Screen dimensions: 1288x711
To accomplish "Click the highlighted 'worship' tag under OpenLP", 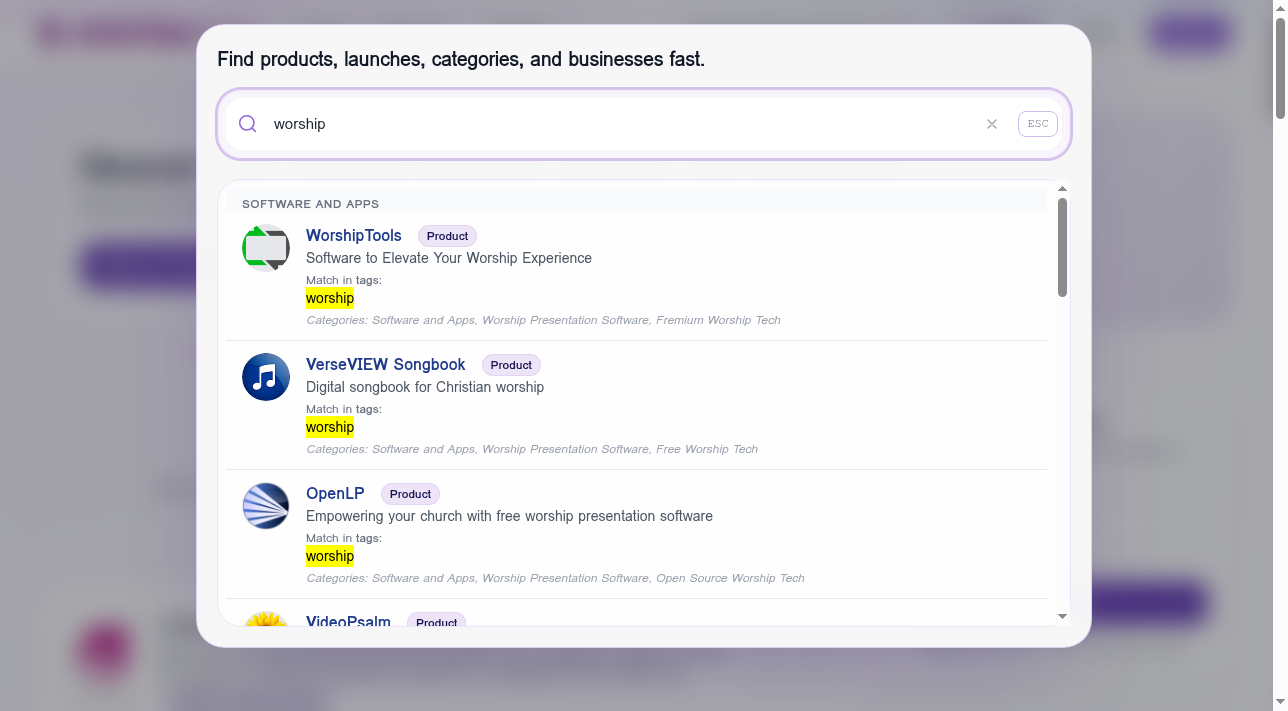I will 330,556.
